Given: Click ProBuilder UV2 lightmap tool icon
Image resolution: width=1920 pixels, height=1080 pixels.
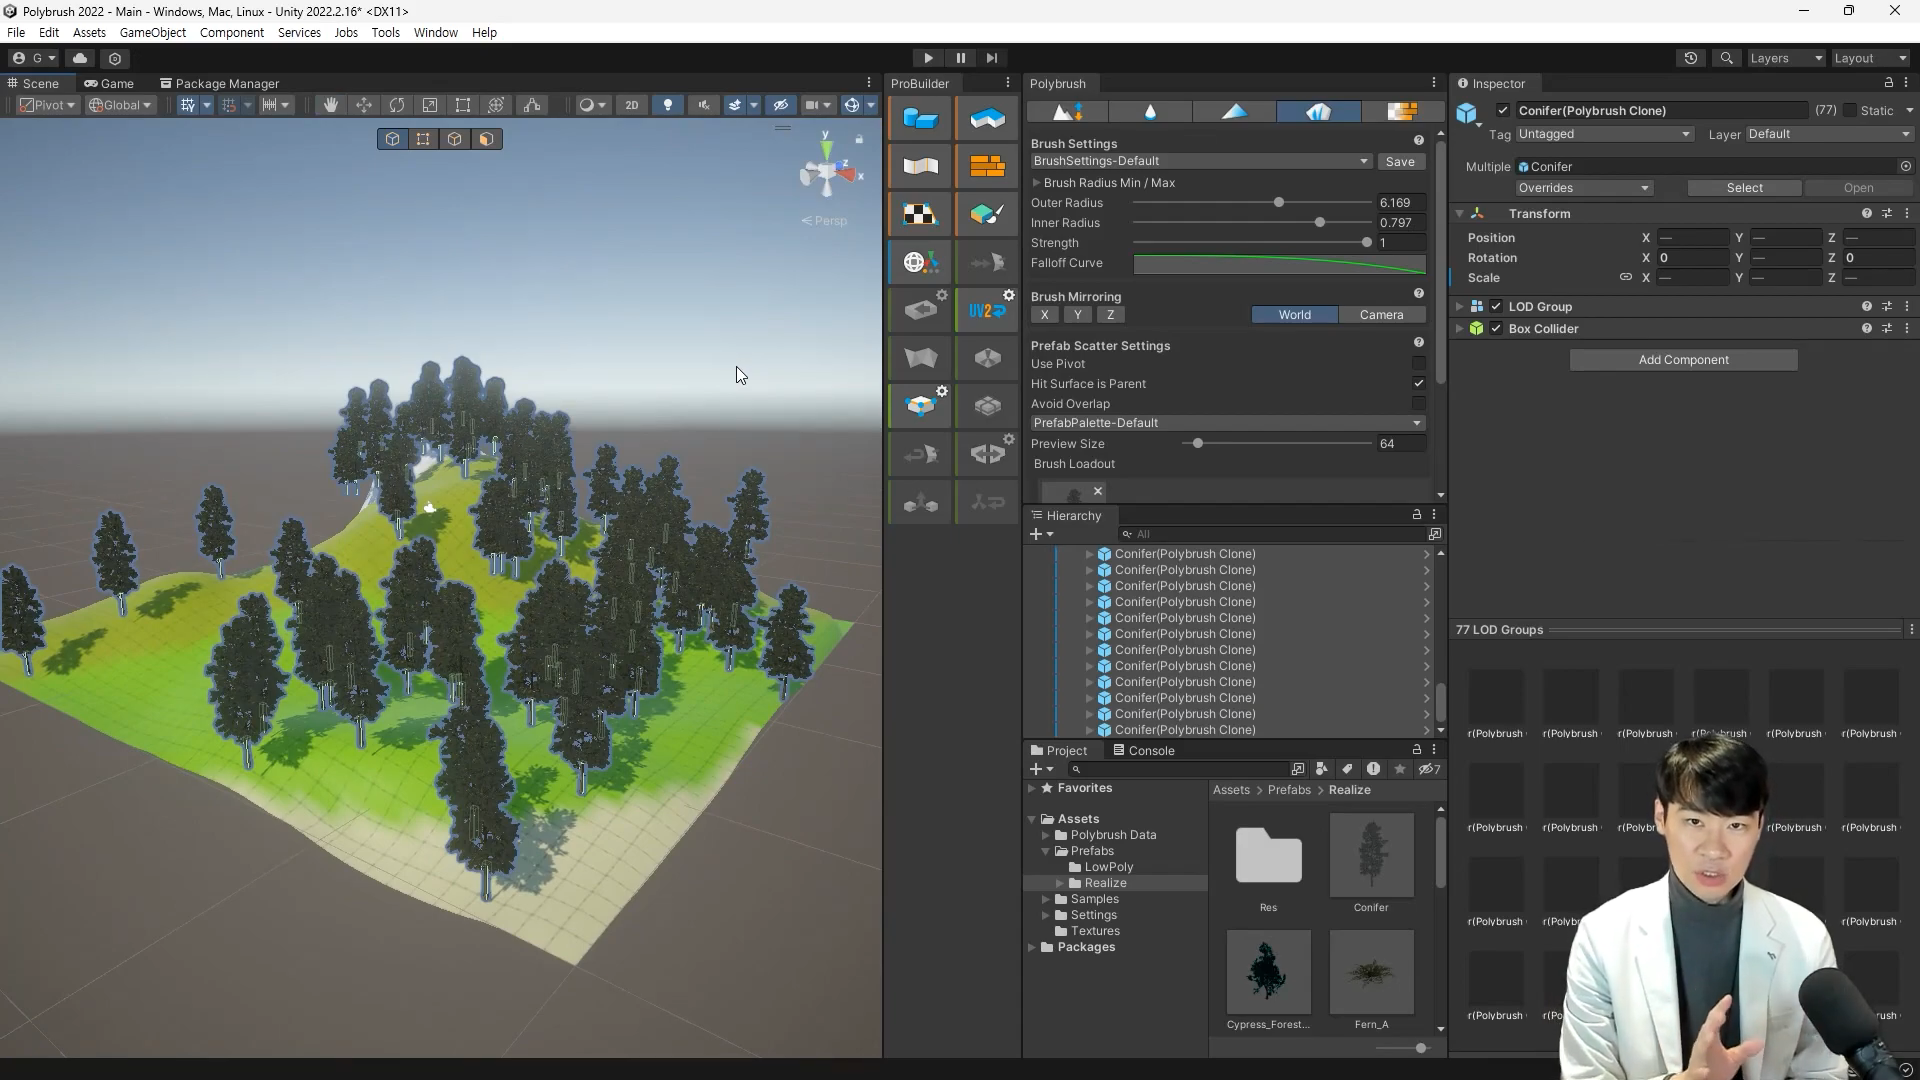Looking at the screenshot, I should pyautogui.click(x=987, y=310).
